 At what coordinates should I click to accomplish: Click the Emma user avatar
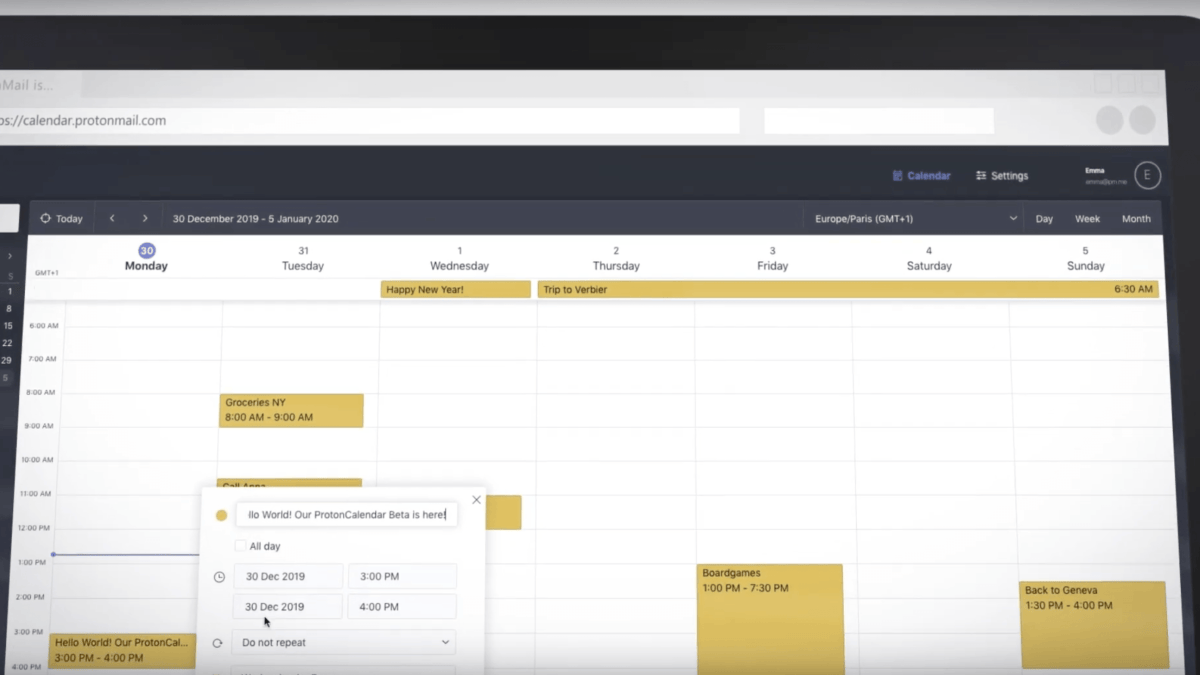1147,175
